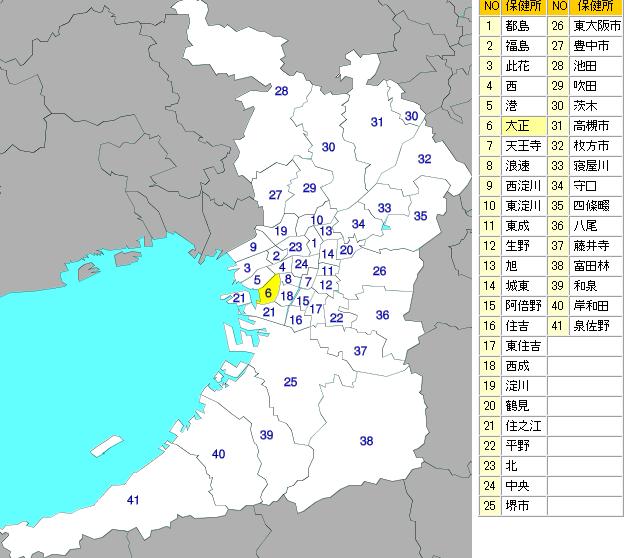Click map region 26 on the map
Screen dimensions: 629x558
coord(379,271)
